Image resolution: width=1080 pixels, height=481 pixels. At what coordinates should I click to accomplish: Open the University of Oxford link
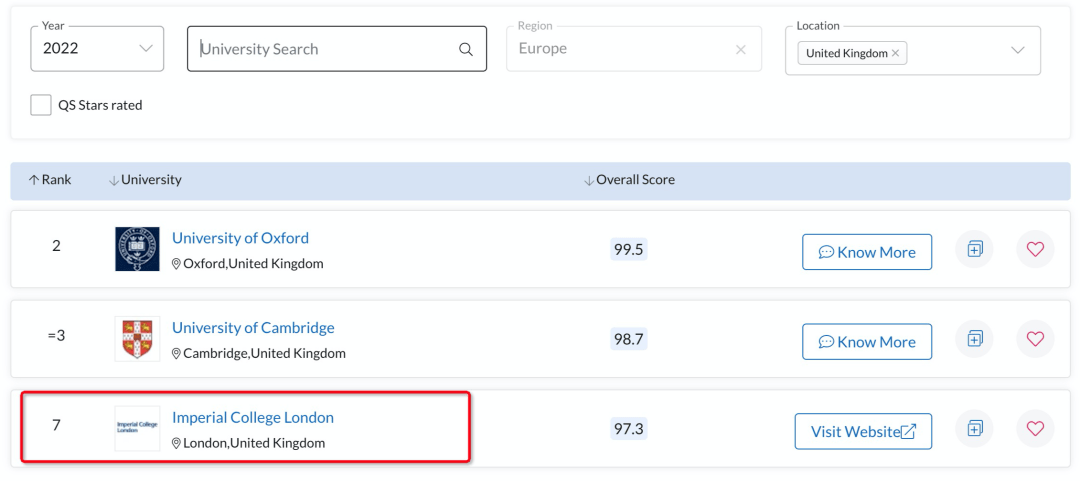pyautogui.click(x=240, y=238)
